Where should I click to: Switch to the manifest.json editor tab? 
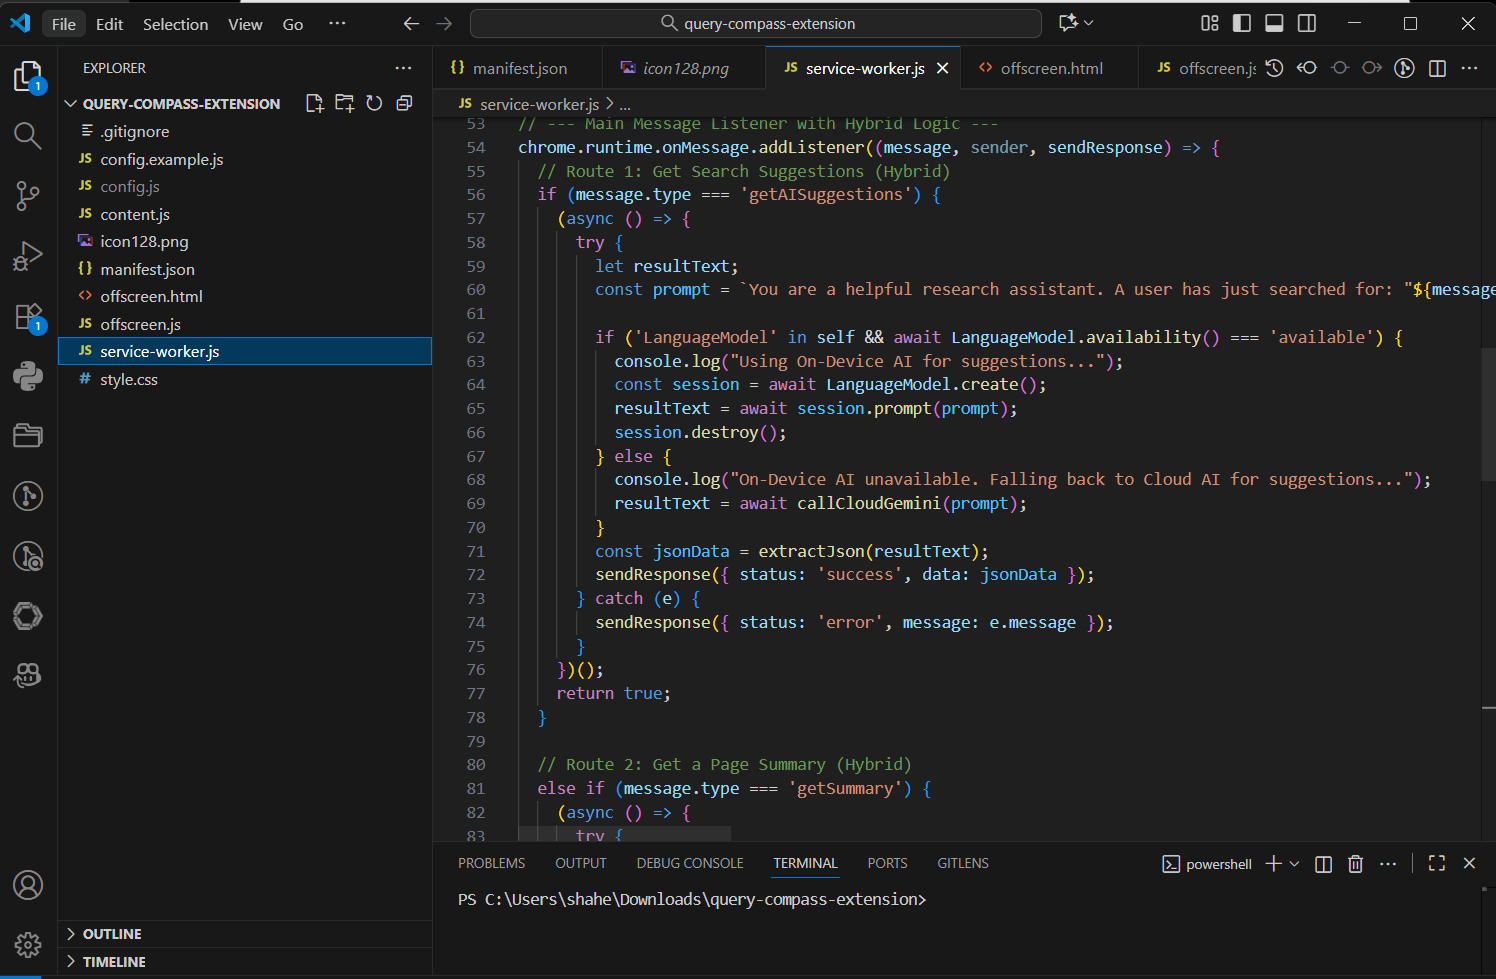click(x=519, y=68)
